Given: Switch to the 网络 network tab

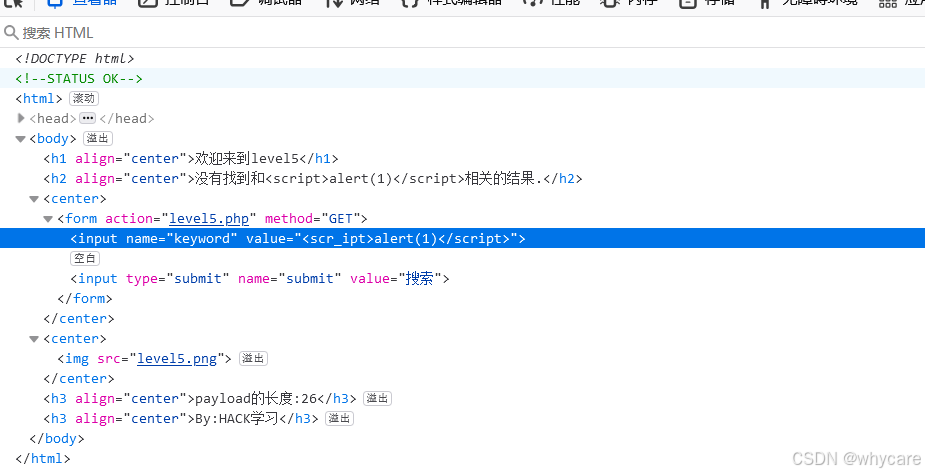Looking at the screenshot, I should (352, 2).
